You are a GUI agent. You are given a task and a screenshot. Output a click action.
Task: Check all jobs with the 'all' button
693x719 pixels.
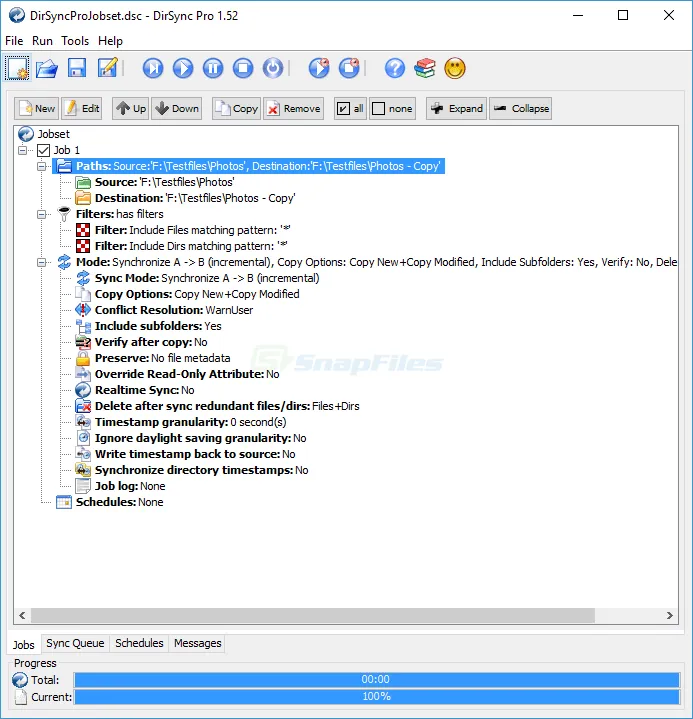pos(350,109)
